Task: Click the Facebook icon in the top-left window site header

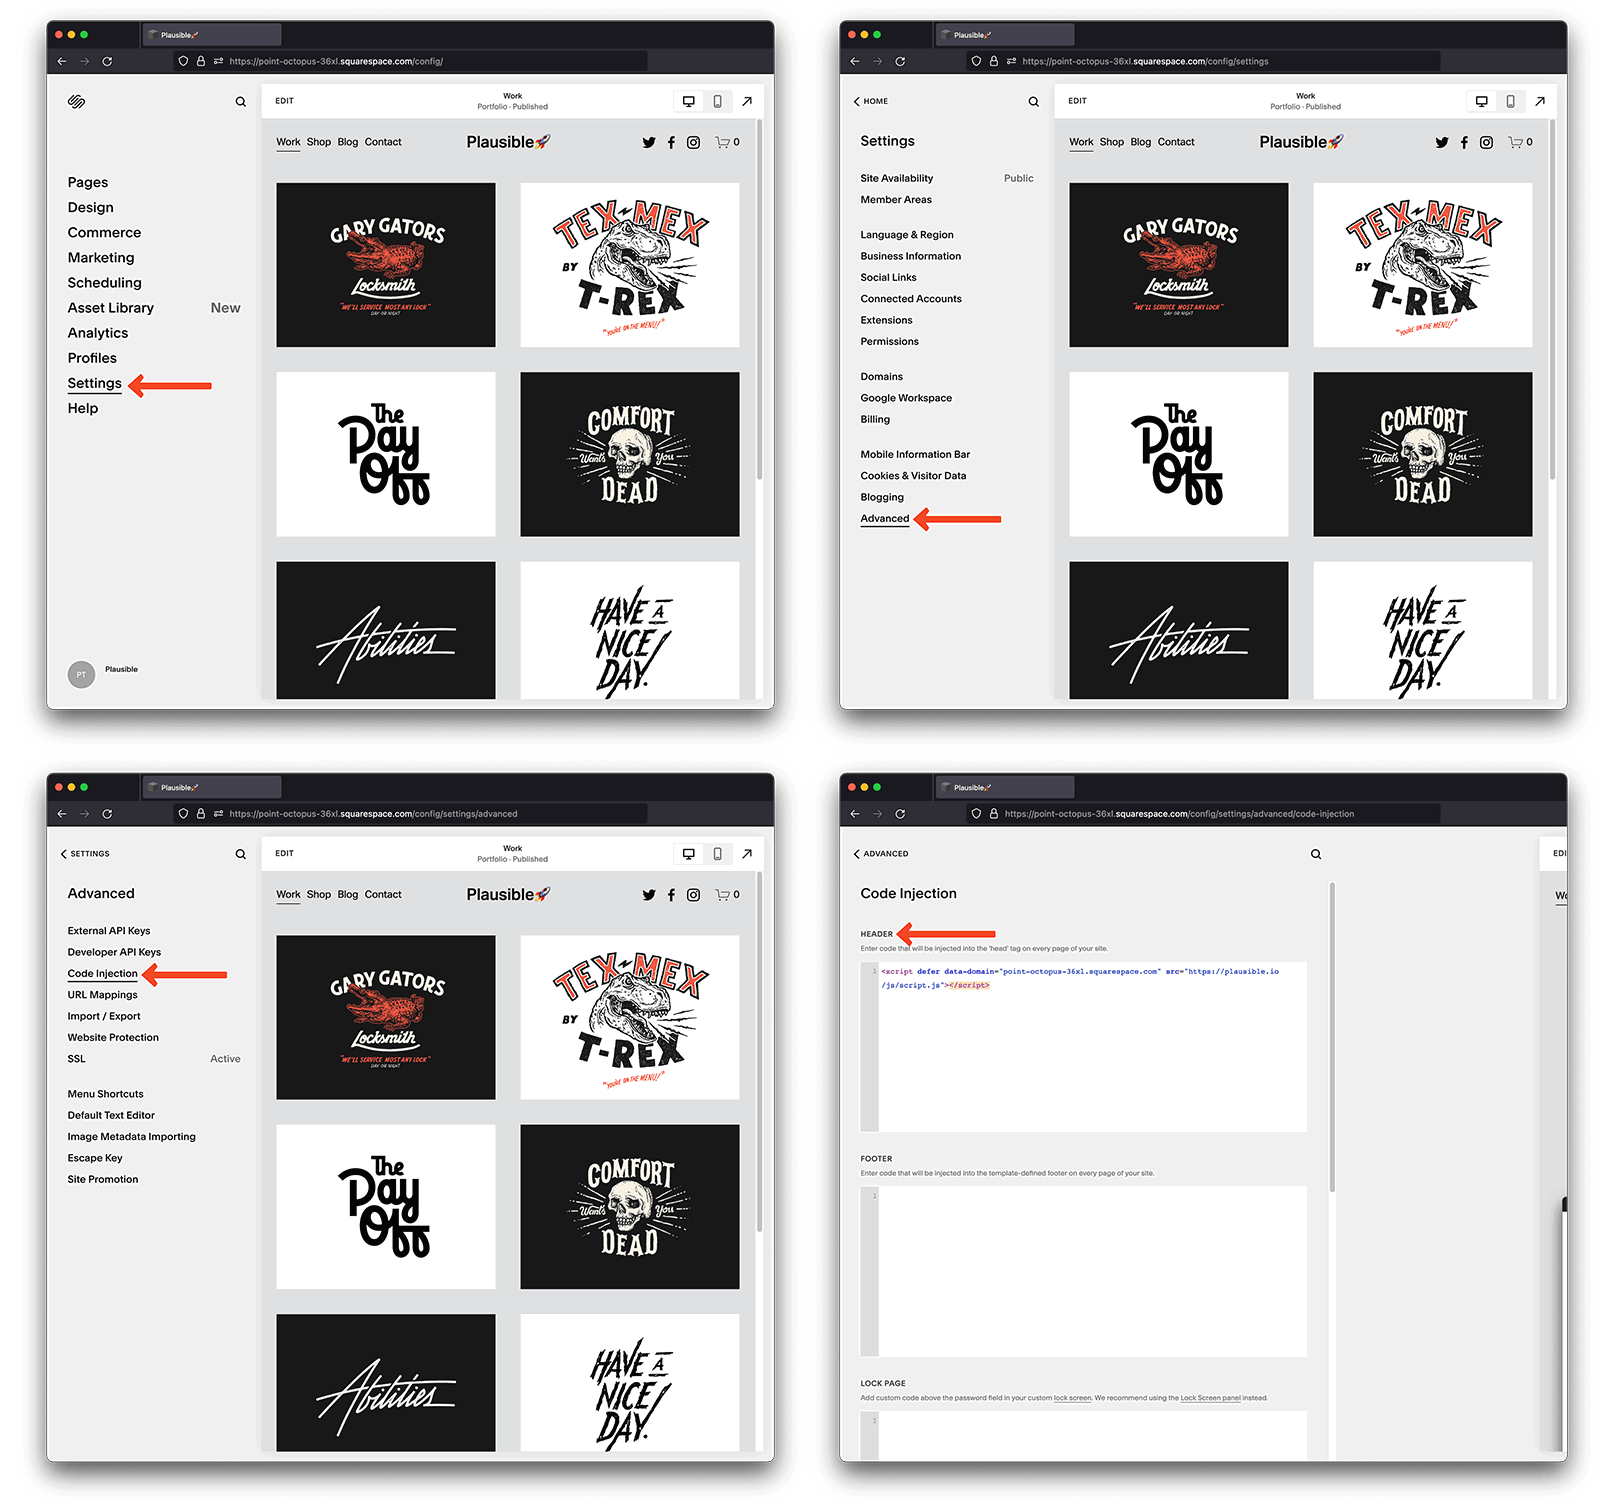Action: (671, 142)
